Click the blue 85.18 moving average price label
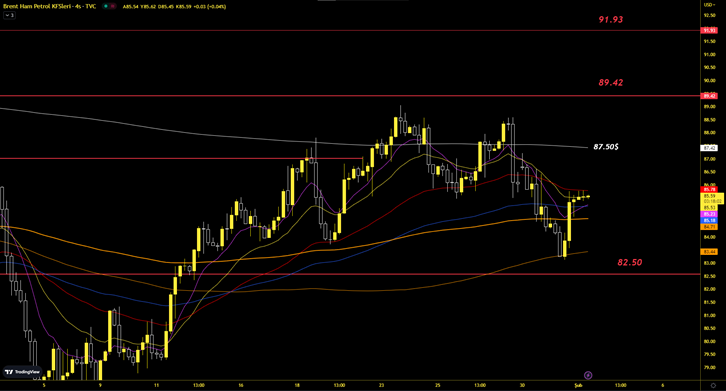This screenshot has height=391, width=726. pyautogui.click(x=709, y=221)
